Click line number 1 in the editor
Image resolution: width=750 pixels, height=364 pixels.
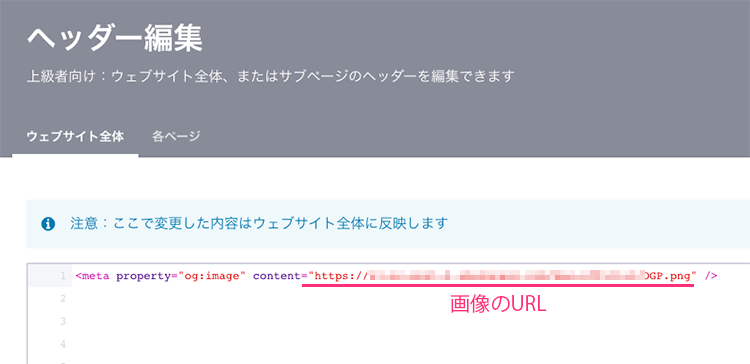coord(63,276)
